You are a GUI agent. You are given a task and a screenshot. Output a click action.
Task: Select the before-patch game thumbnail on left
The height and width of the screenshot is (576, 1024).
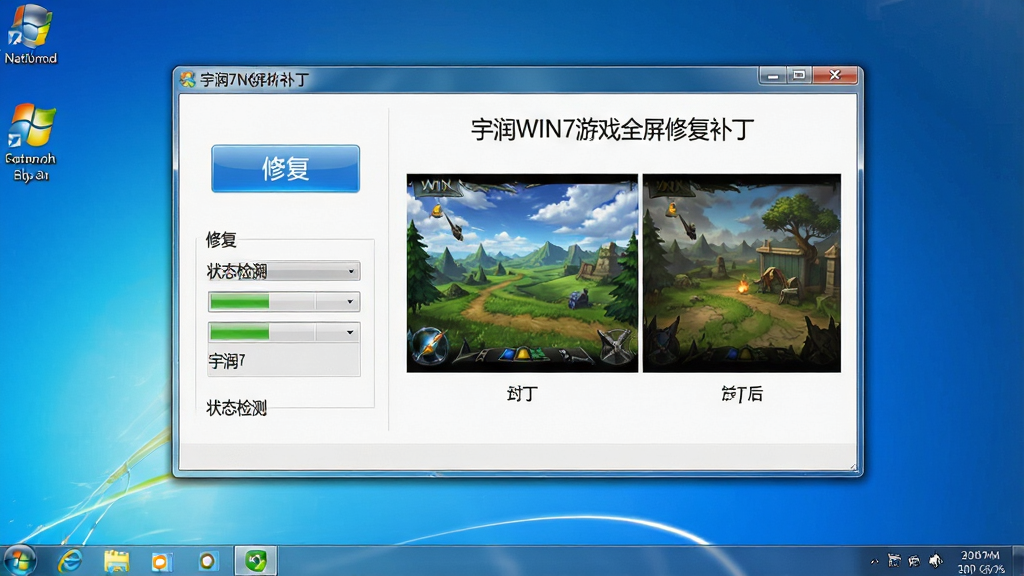pyautogui.click(x=522, y=273)
